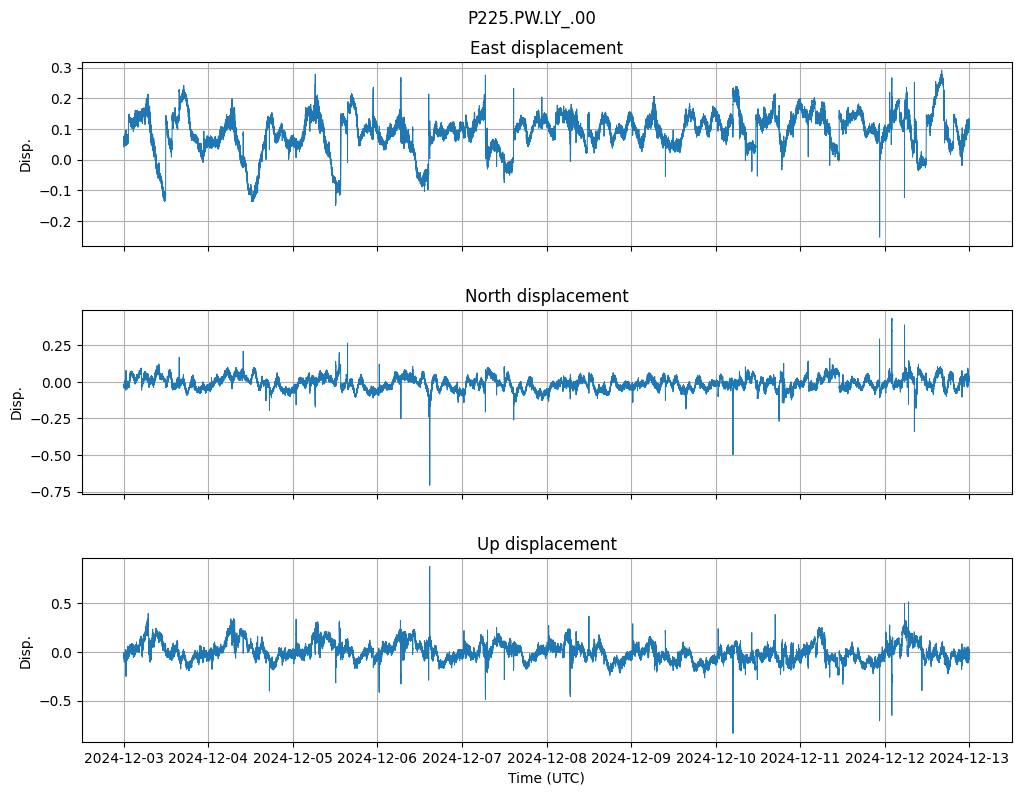Click the 0.3 tick on East plot

pyautogui.click(x=61, y=68)
